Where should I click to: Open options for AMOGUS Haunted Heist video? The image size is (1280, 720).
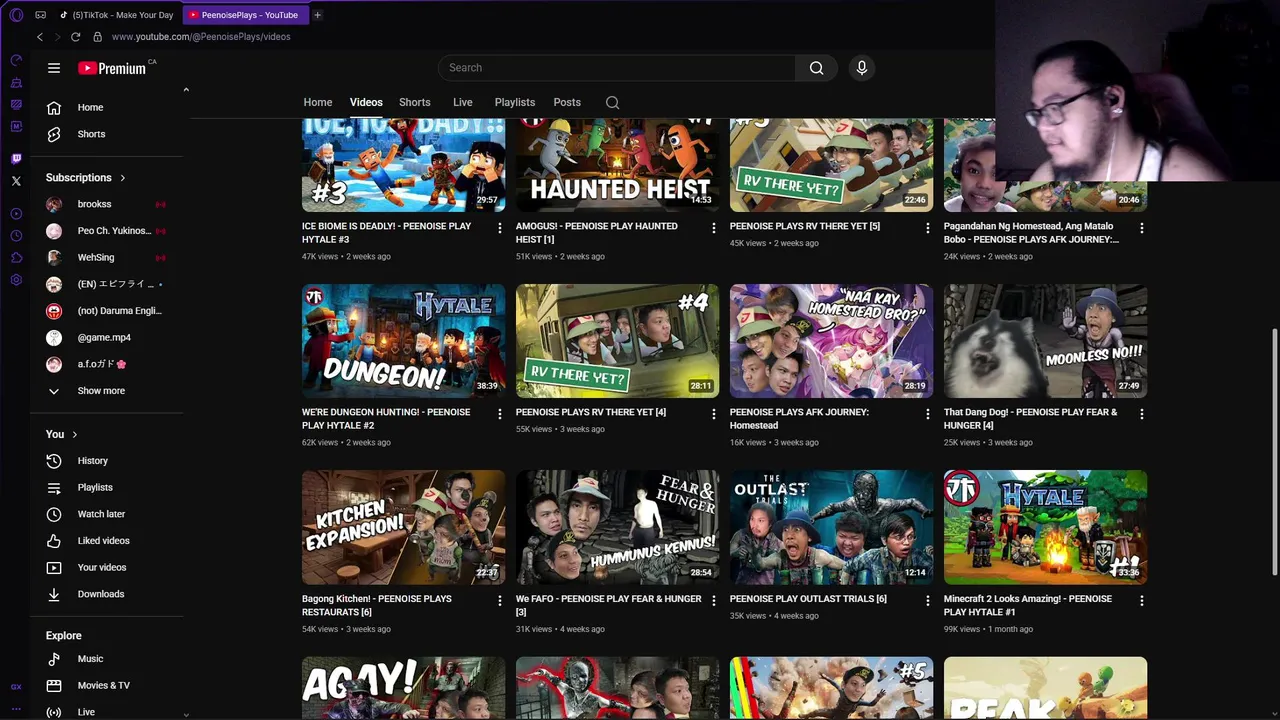point(714,228)
